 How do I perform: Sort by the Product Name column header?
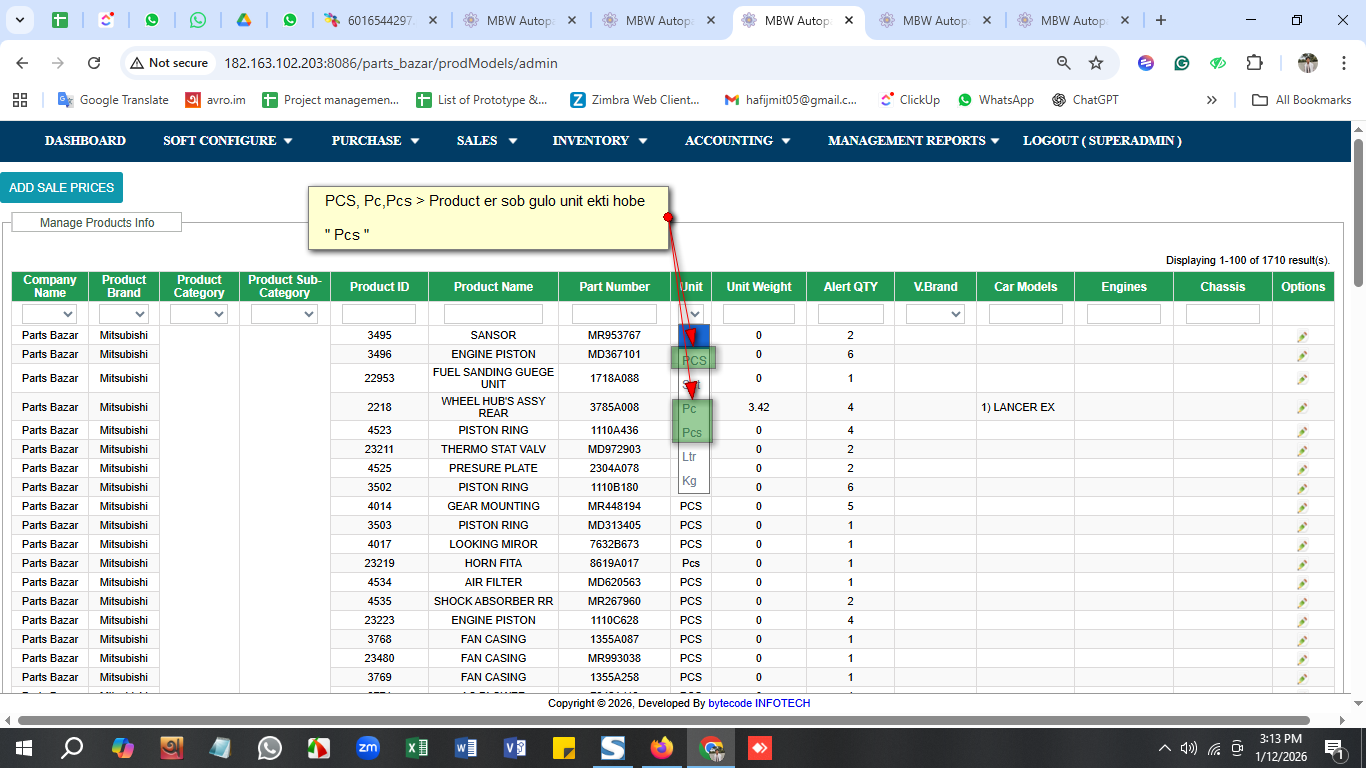pyautogui.click(x=493, y=287)
